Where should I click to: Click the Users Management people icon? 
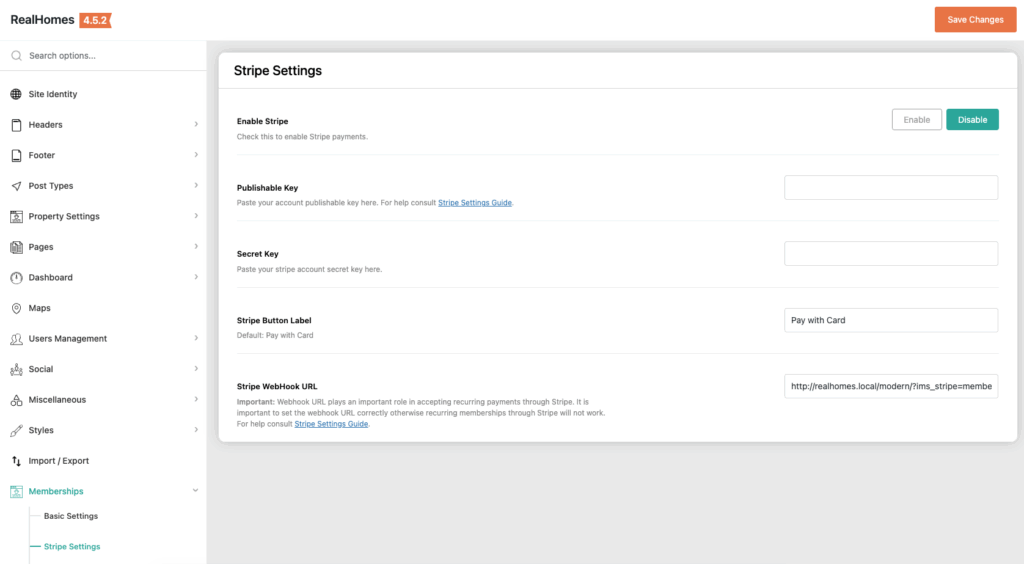click(16, 339)
